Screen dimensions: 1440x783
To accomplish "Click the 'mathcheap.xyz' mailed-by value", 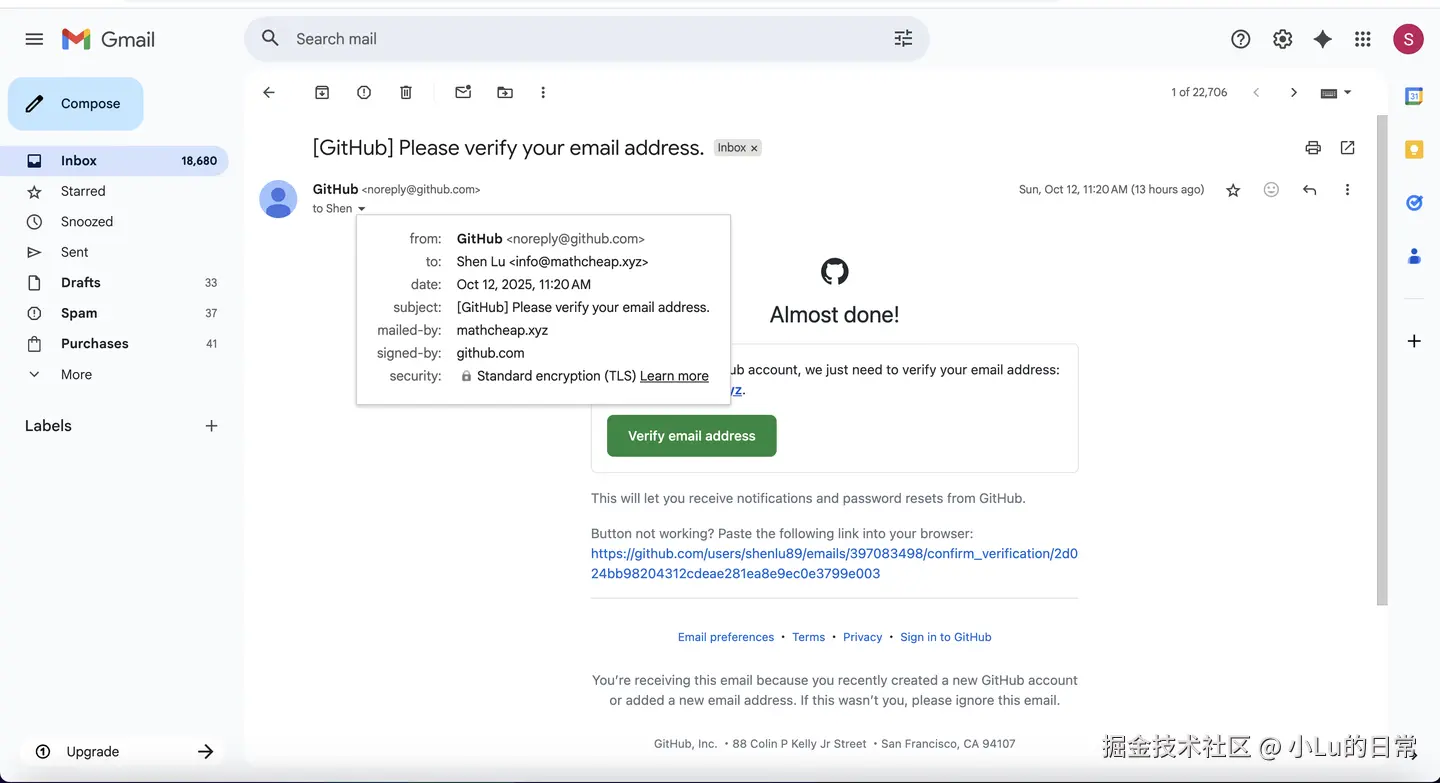I will (502, 330).
